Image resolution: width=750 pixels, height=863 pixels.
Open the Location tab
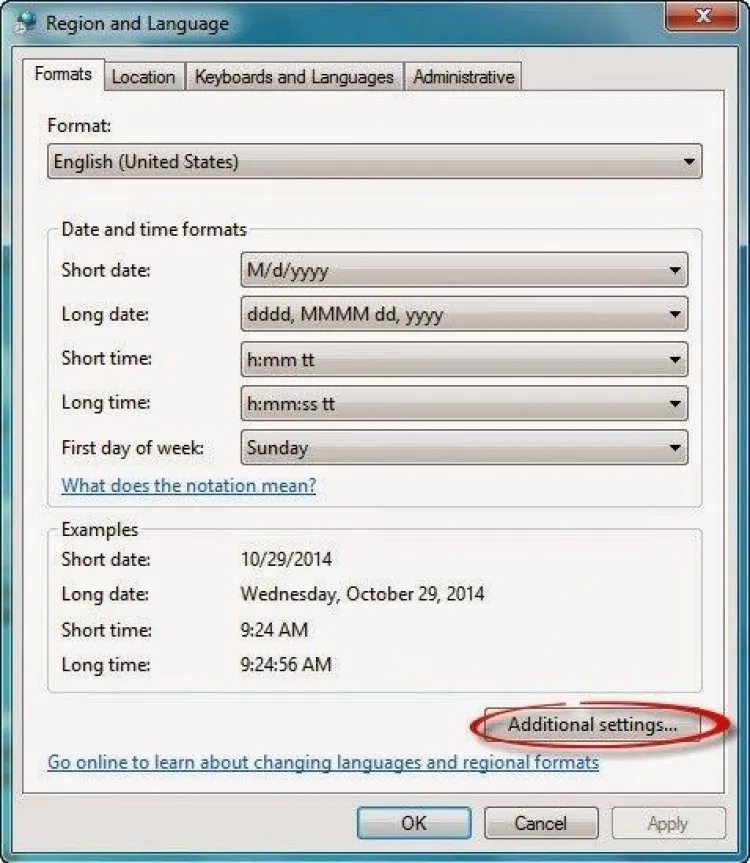143,77
